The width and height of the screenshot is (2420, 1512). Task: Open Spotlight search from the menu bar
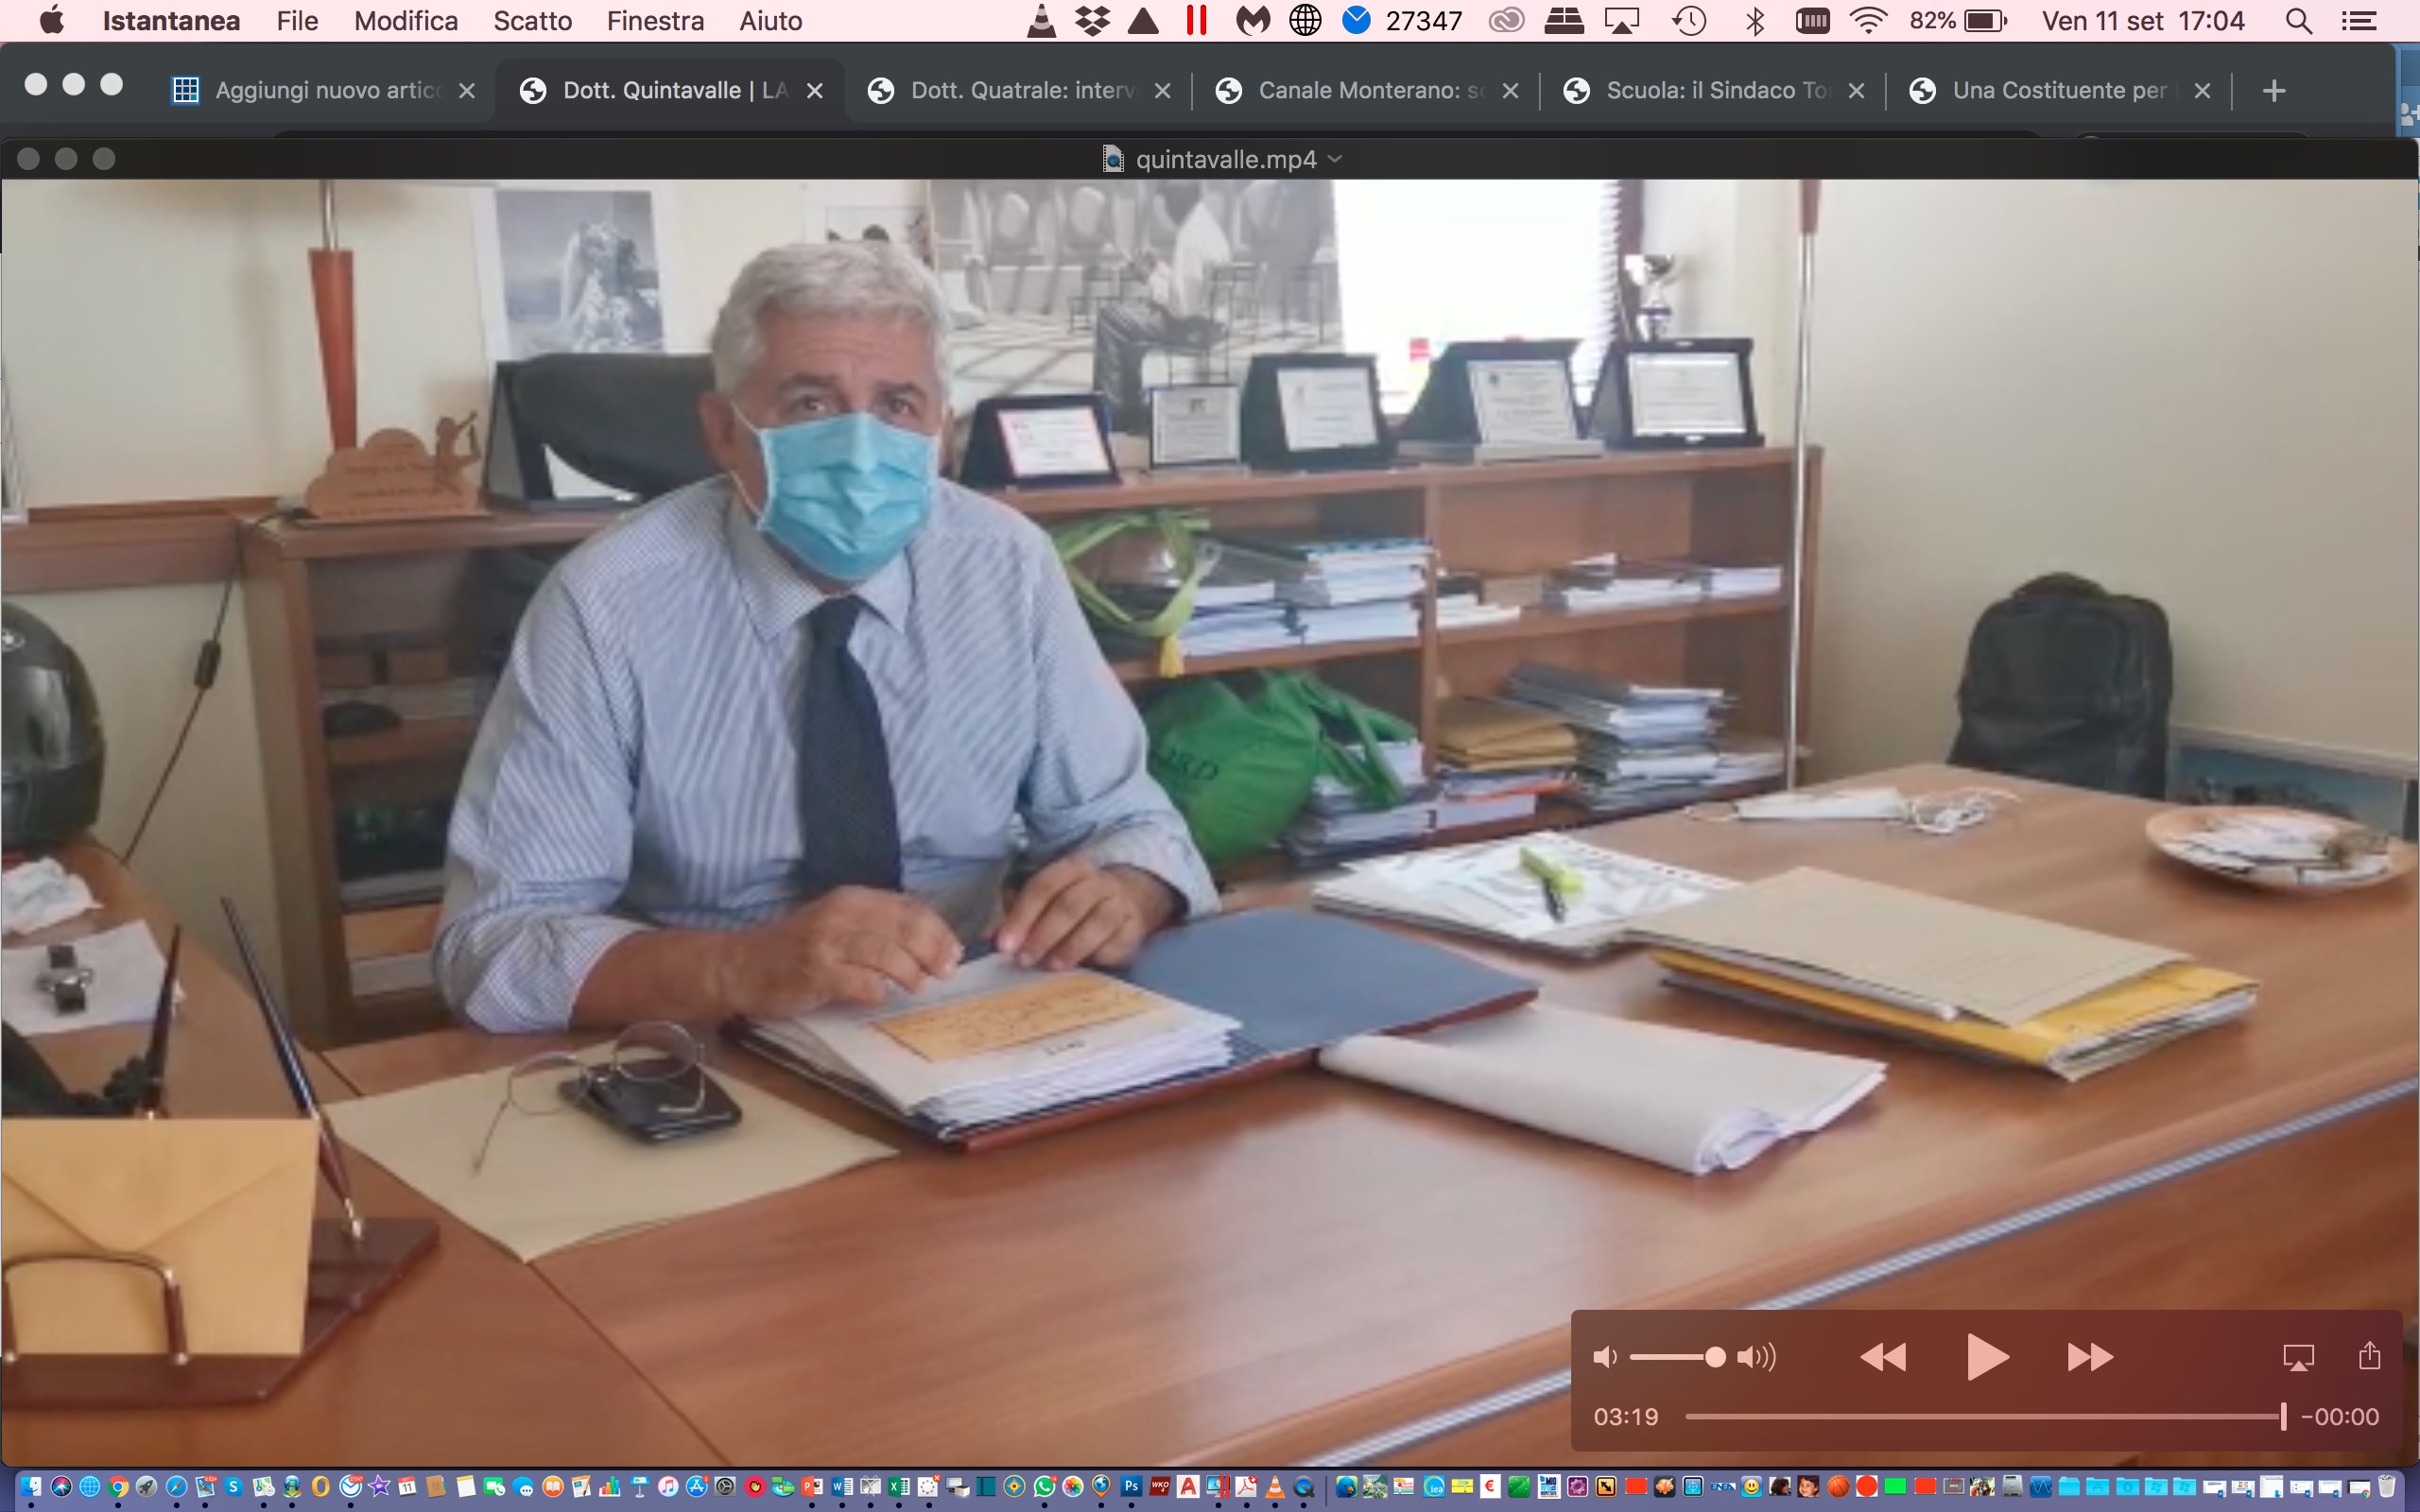point(2298,21)
